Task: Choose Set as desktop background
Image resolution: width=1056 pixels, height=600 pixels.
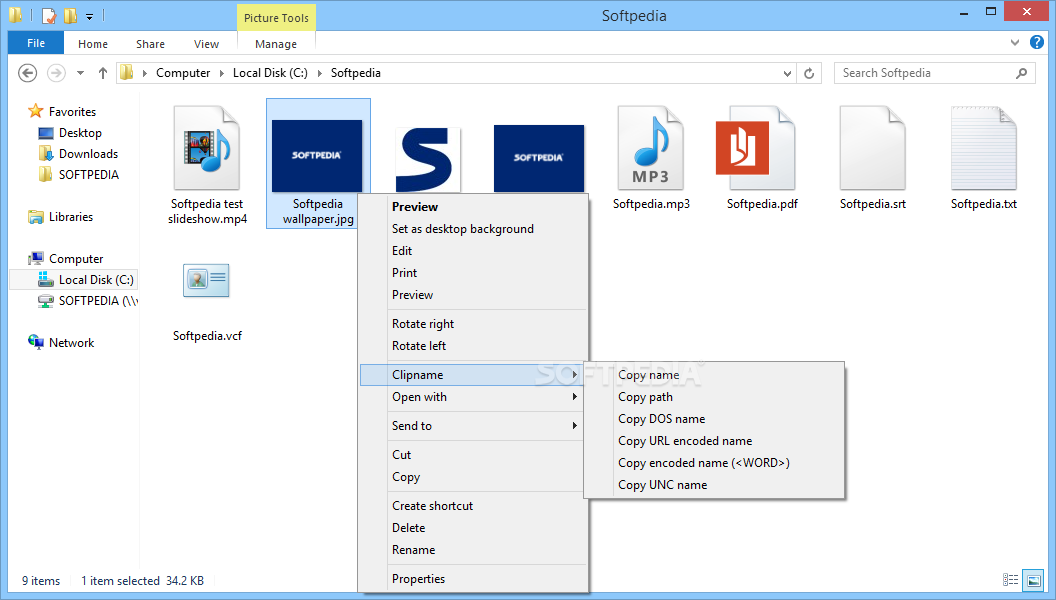Action: click(x=463, y=229)
